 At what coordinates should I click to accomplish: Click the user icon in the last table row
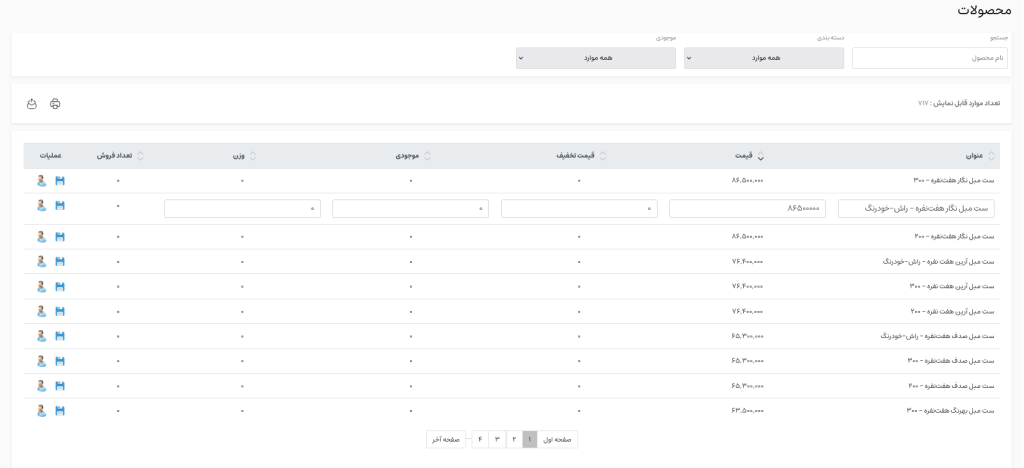coord(42,411)
